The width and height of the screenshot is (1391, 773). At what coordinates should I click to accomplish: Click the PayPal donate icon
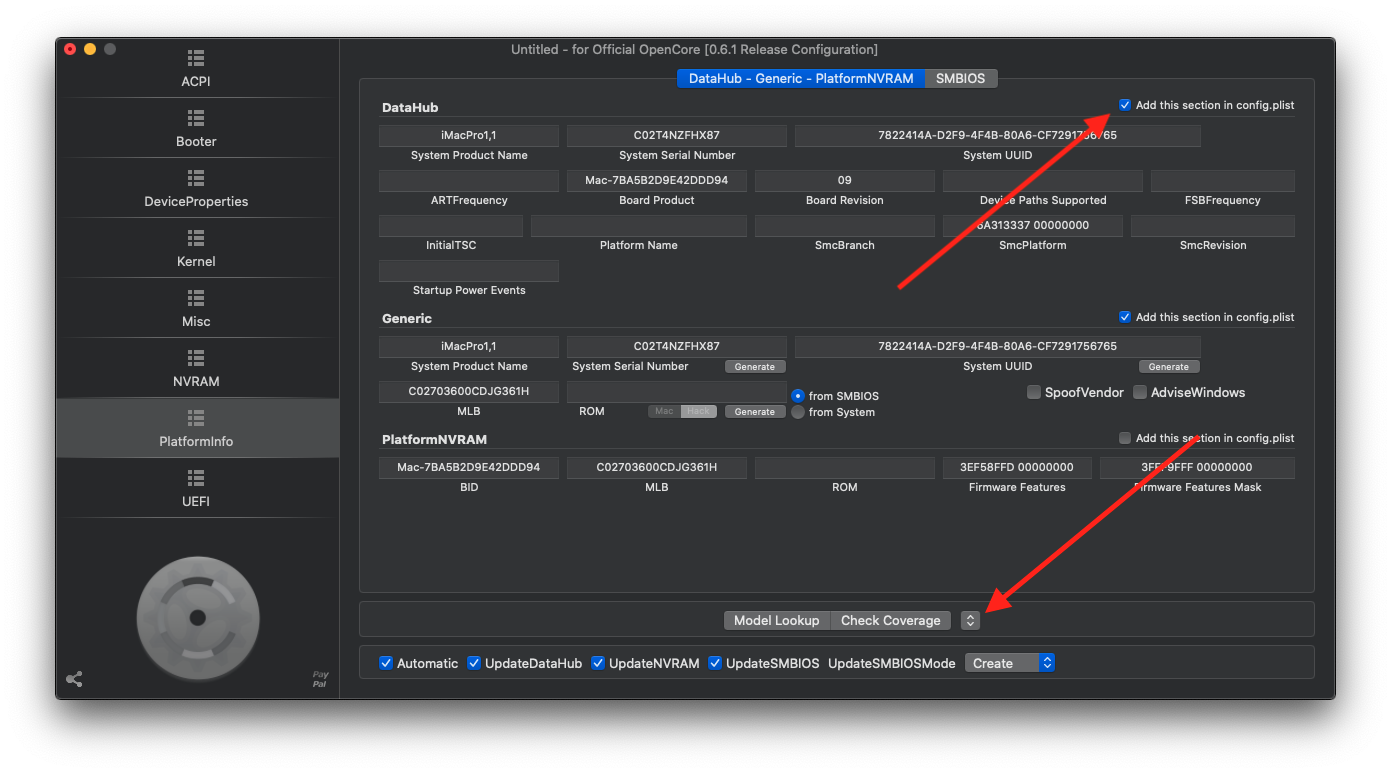(x=320, y=679)
